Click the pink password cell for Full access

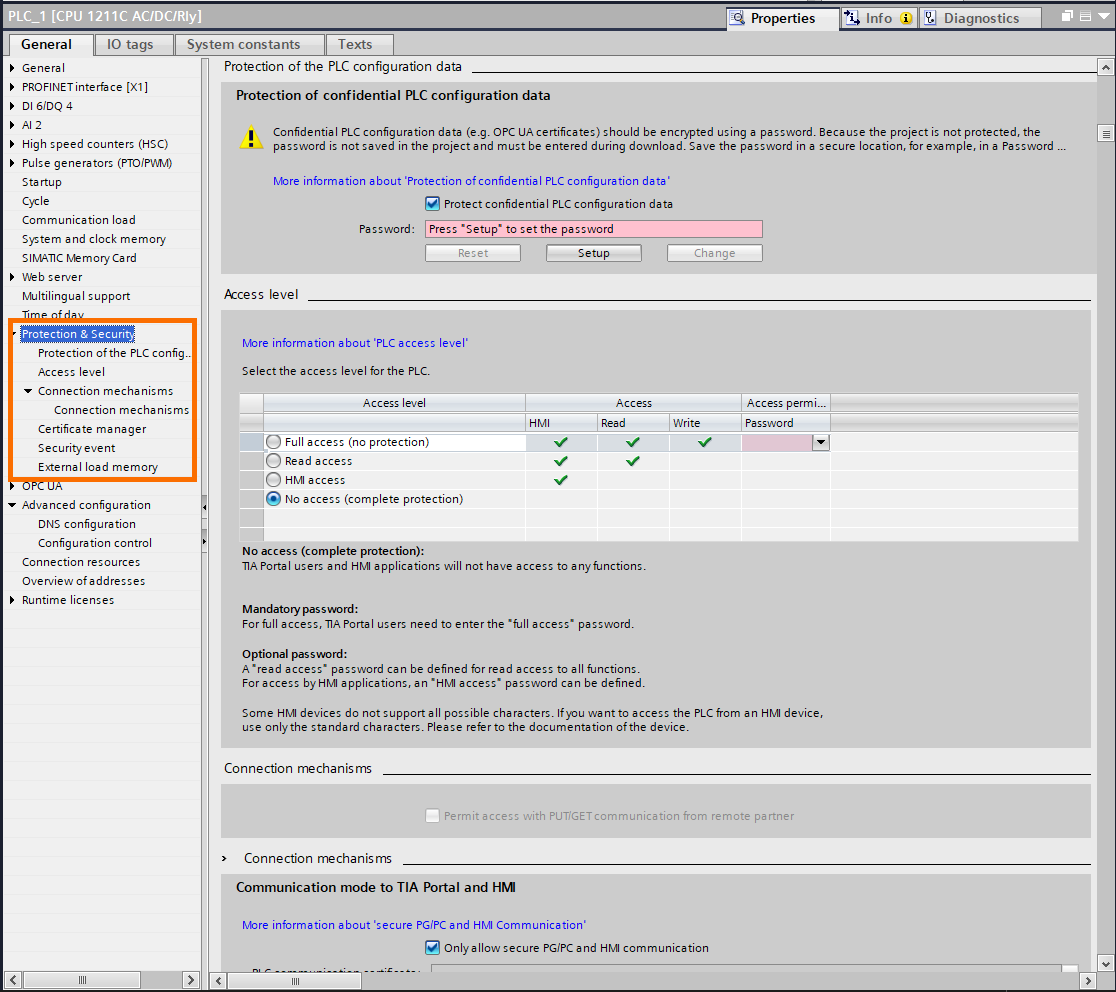[x=777, y=443]
